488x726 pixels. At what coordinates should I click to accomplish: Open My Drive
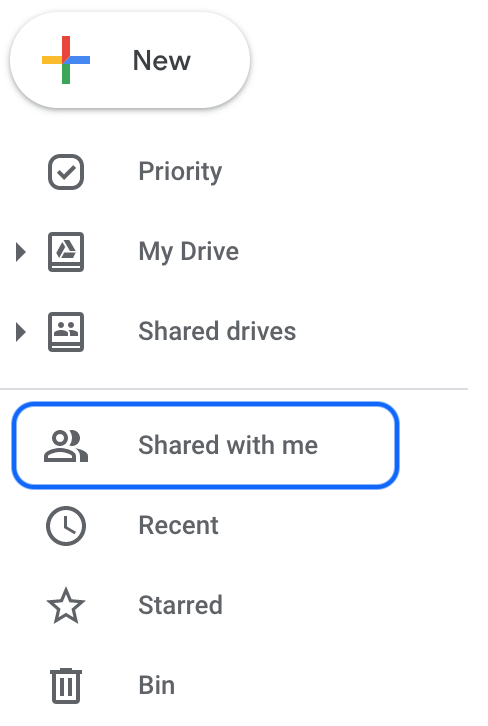[x=188, y=252]
